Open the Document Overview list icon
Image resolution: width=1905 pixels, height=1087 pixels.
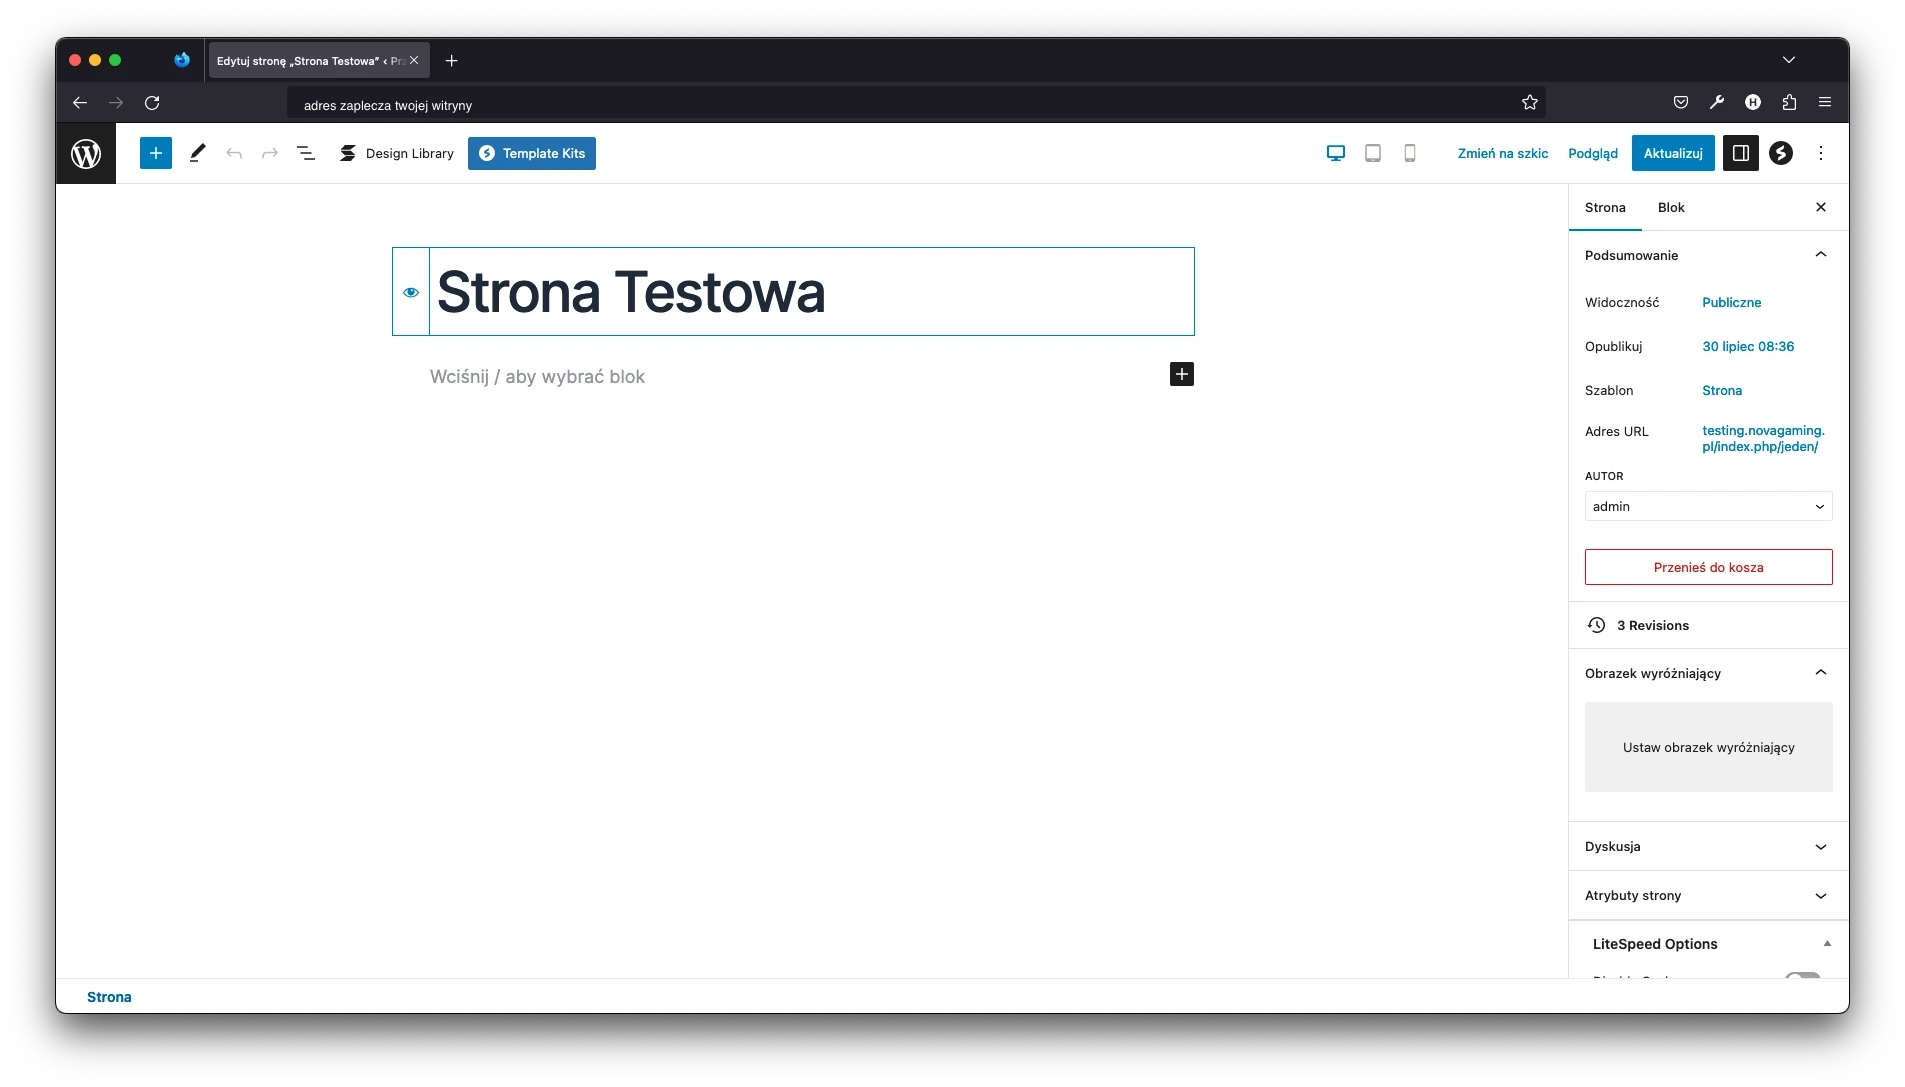(x=306, y=153)
